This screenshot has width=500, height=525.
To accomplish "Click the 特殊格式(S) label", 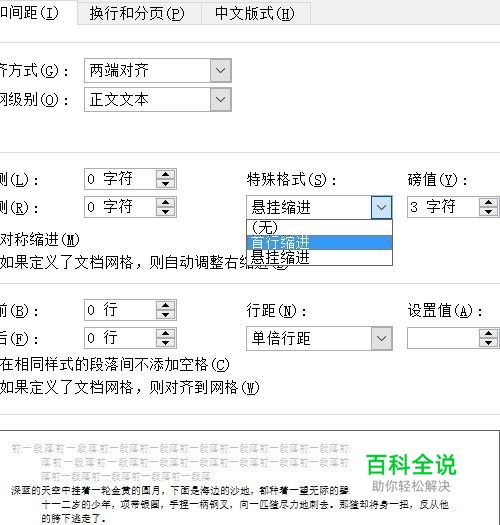I will [291, 180].
